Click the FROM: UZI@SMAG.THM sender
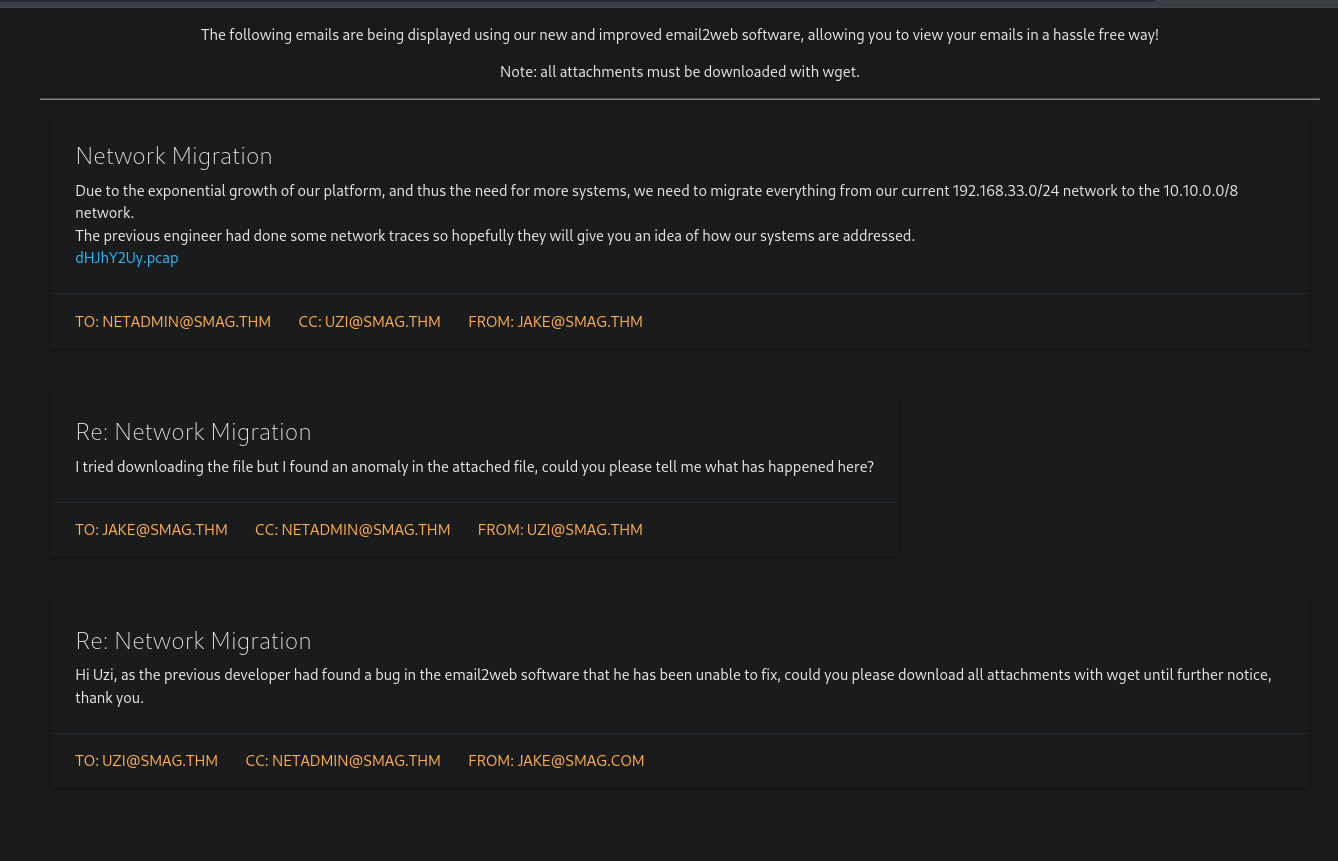Image resolution: width=1338 pixels, height=861 pixels. (560, 530)
